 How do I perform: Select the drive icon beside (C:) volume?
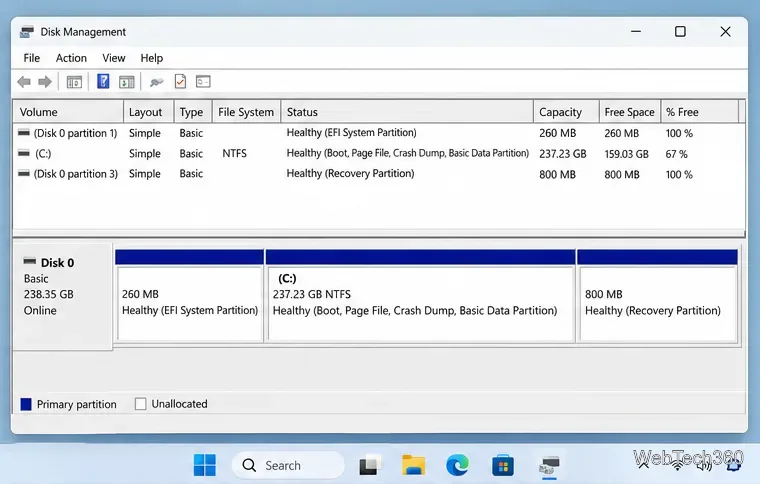coord(24,153)
